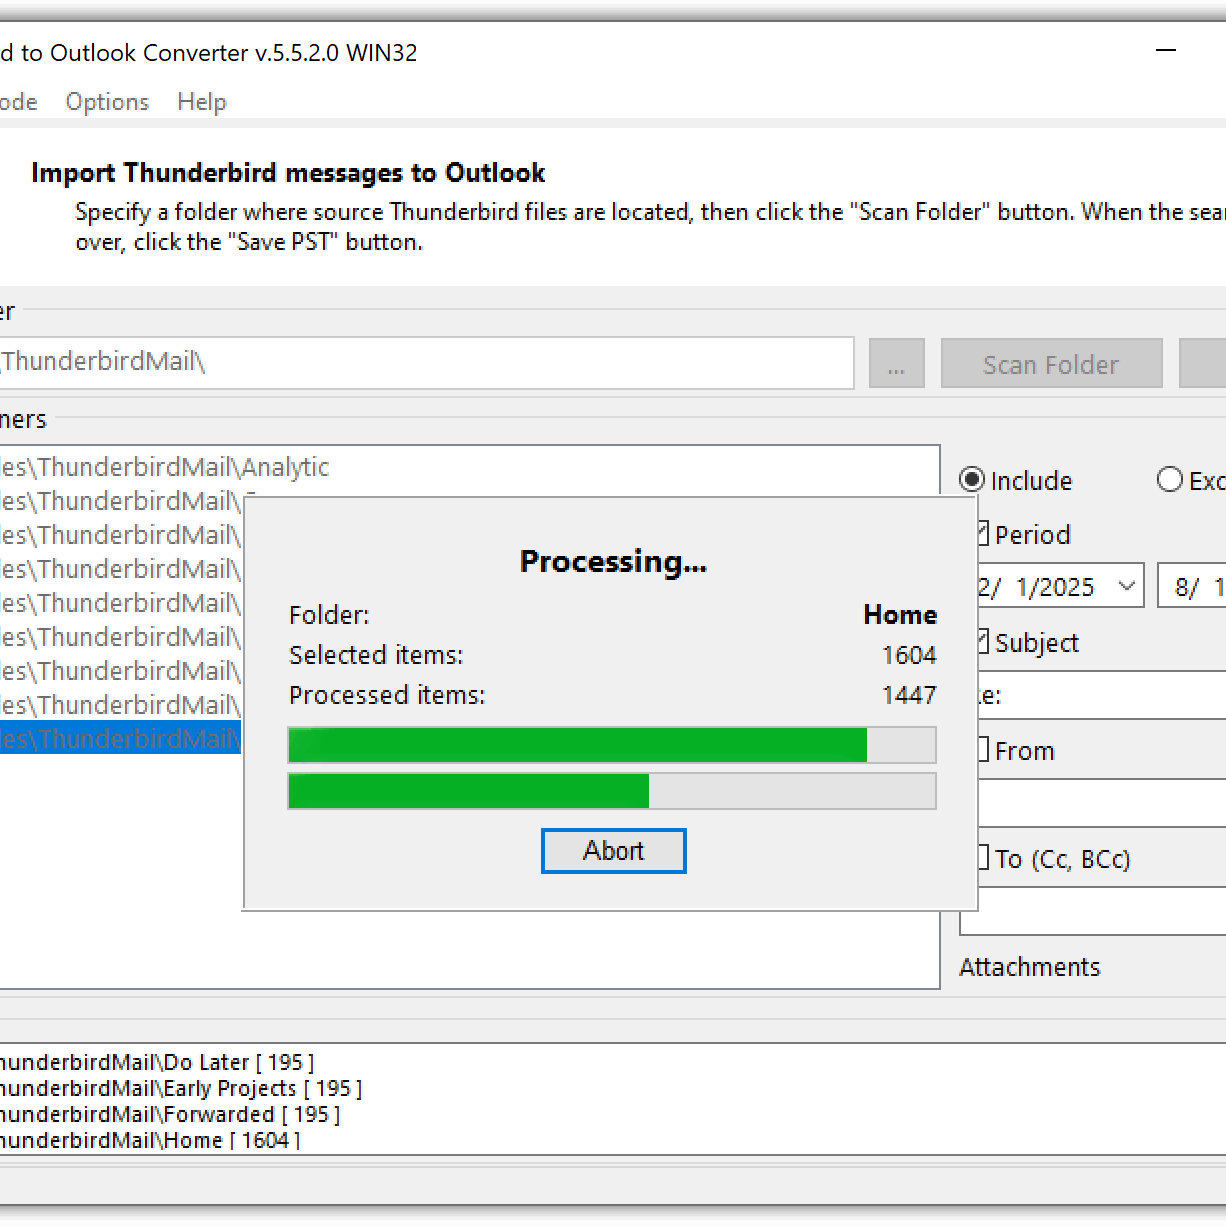
Task: Select the Include radio button
Action: [x=972, y=480]
